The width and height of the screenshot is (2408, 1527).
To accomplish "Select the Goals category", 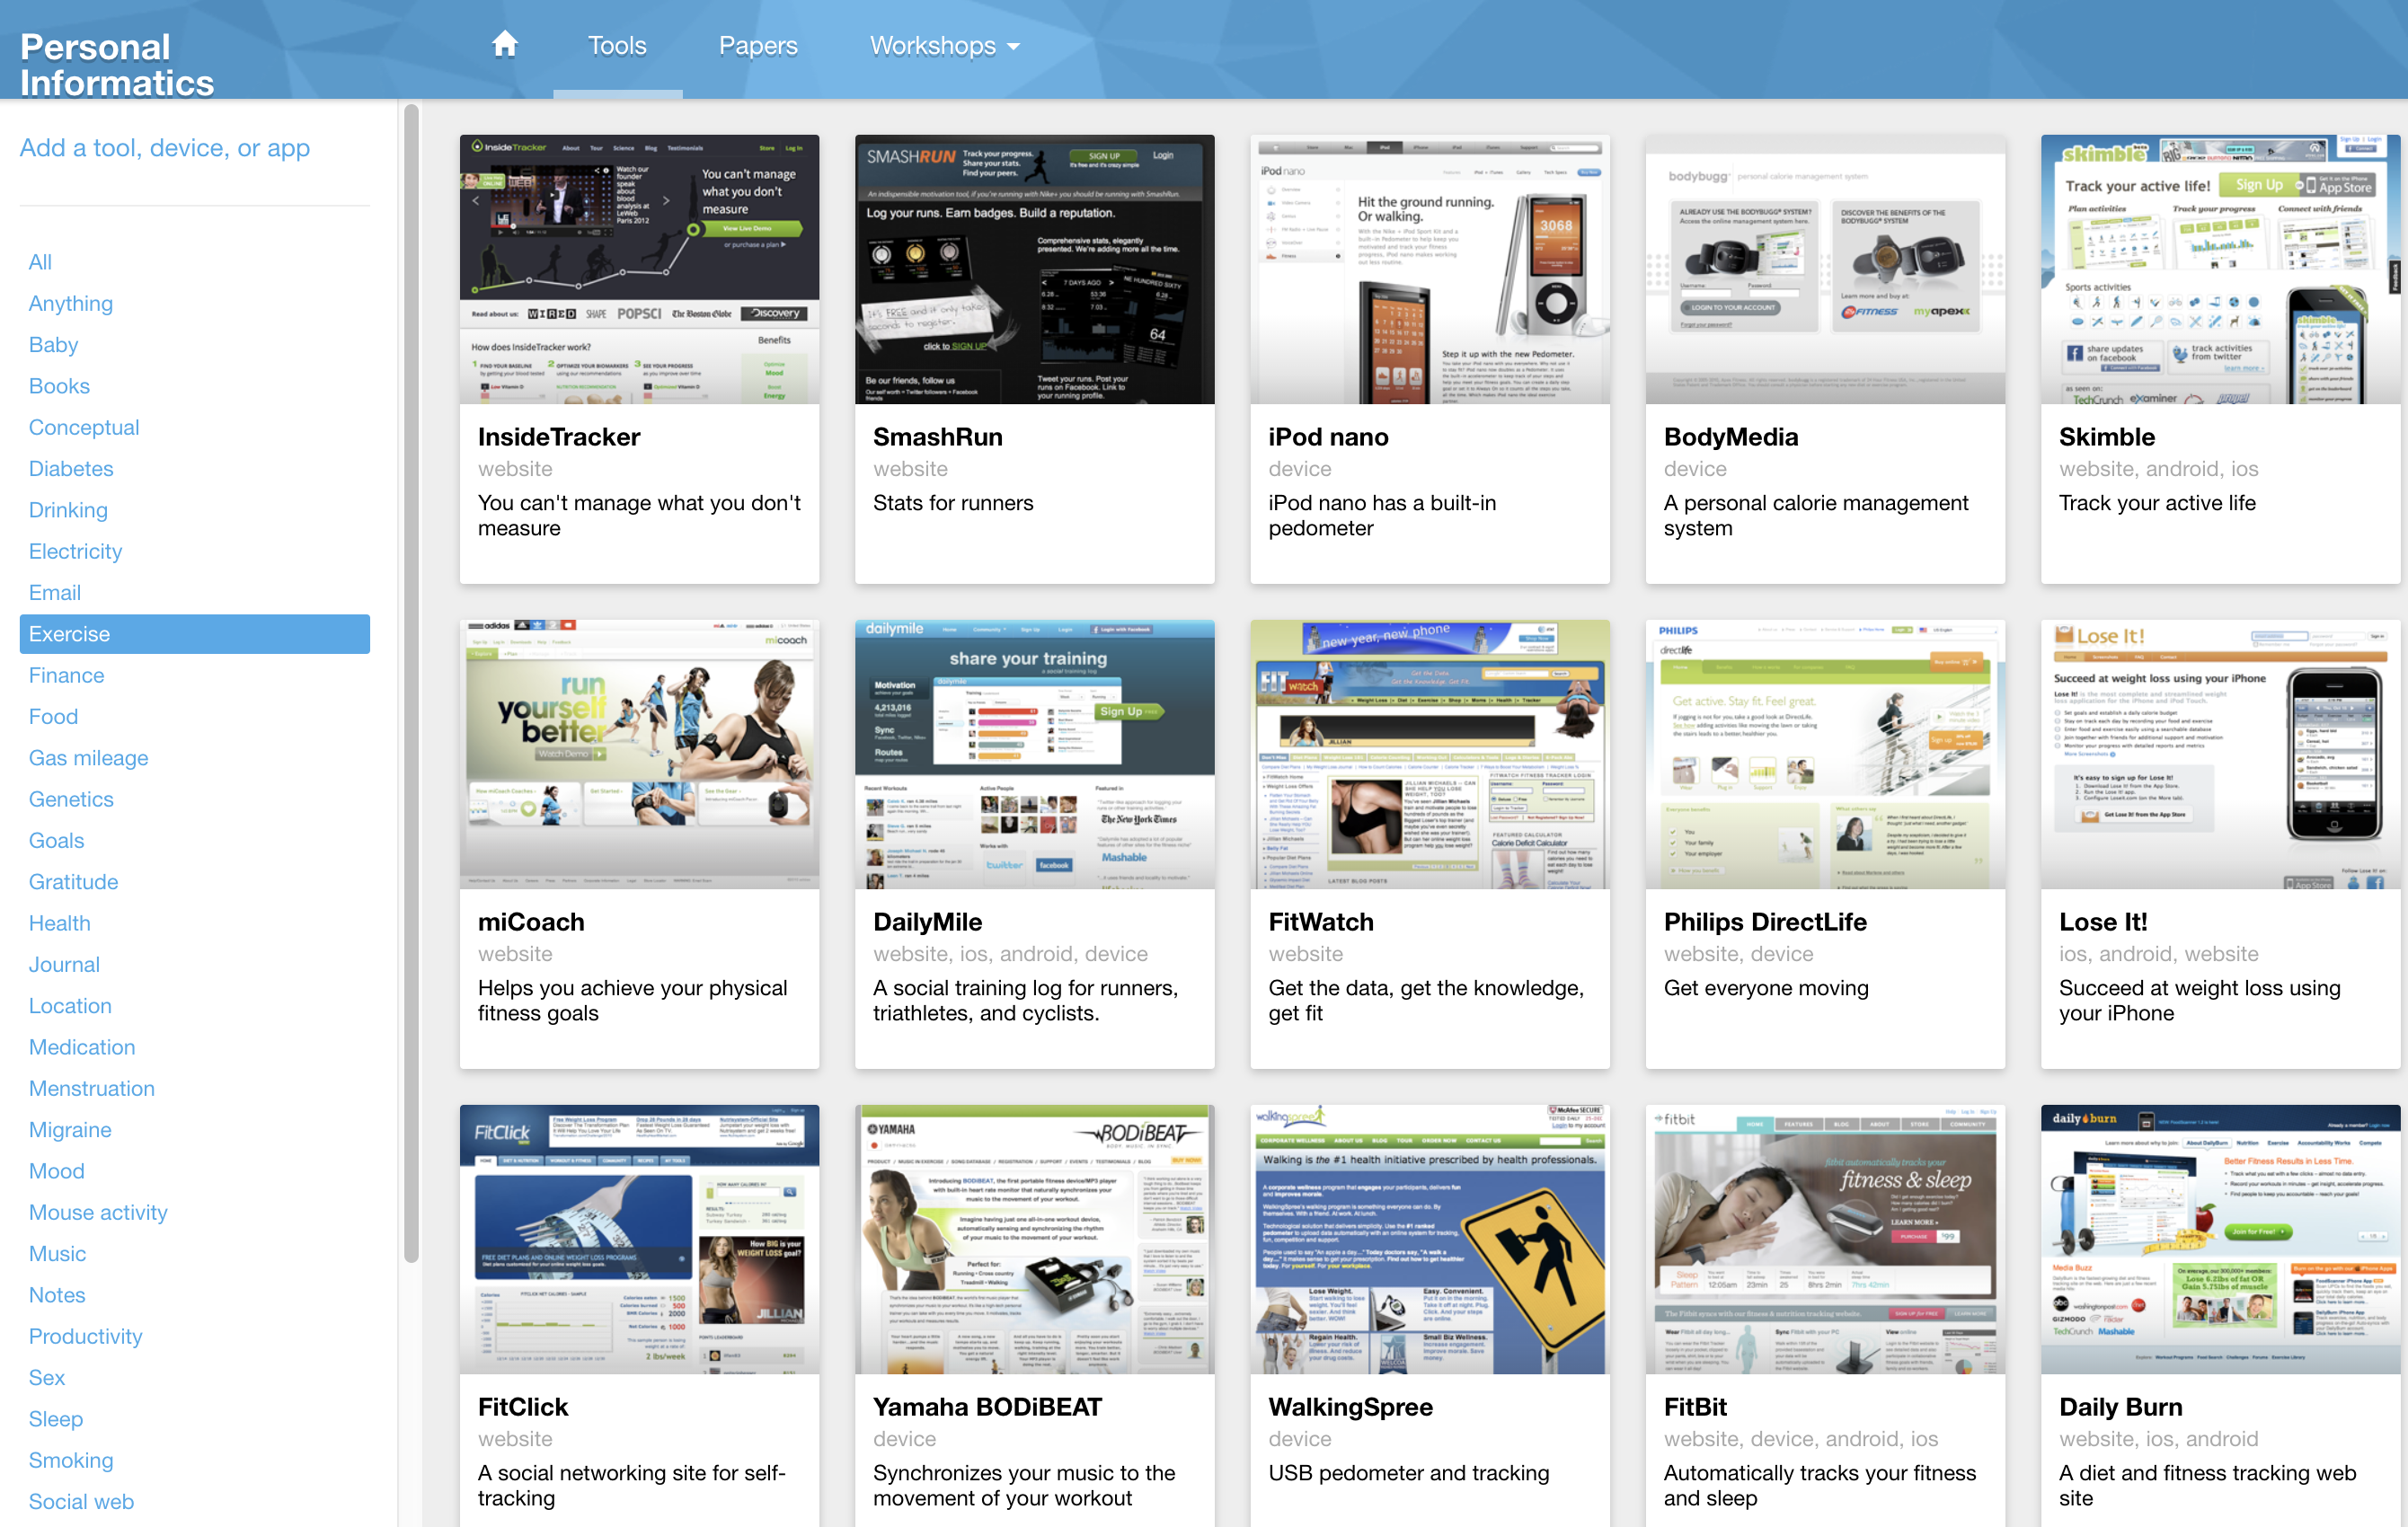I will (56, 840).
